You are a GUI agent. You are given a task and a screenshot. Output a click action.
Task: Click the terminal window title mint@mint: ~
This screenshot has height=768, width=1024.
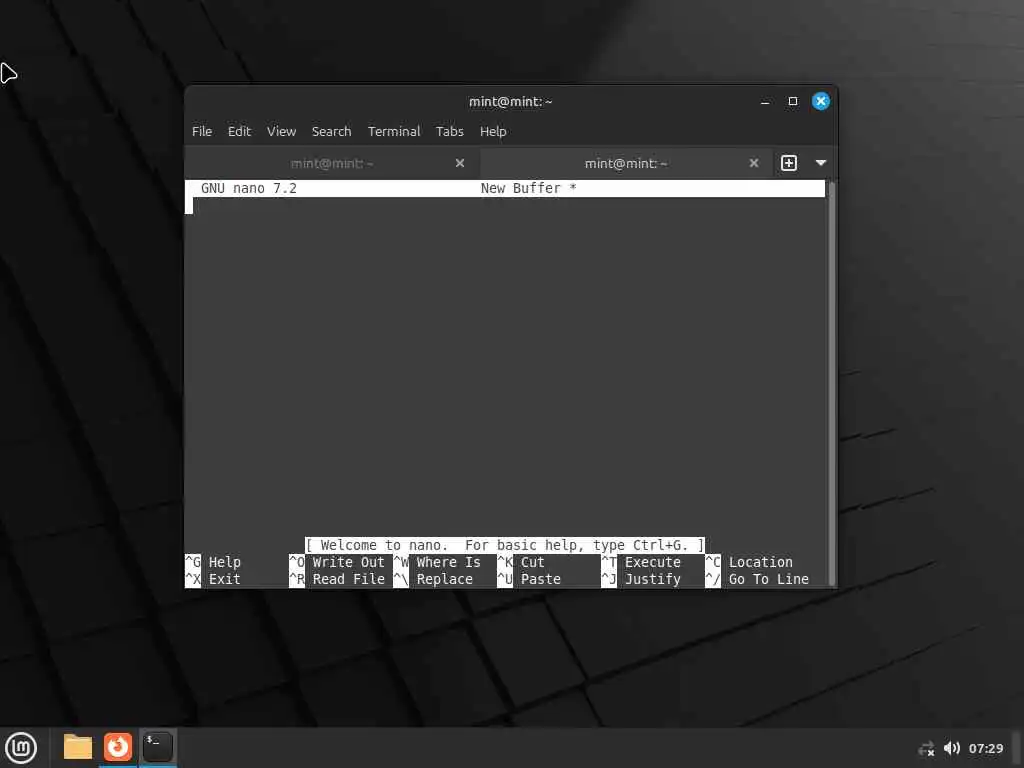click(511, 102)
